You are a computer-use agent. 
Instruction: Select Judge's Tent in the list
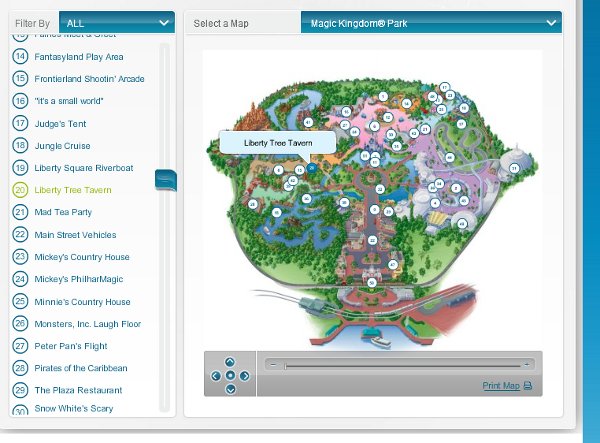point(60,124)
